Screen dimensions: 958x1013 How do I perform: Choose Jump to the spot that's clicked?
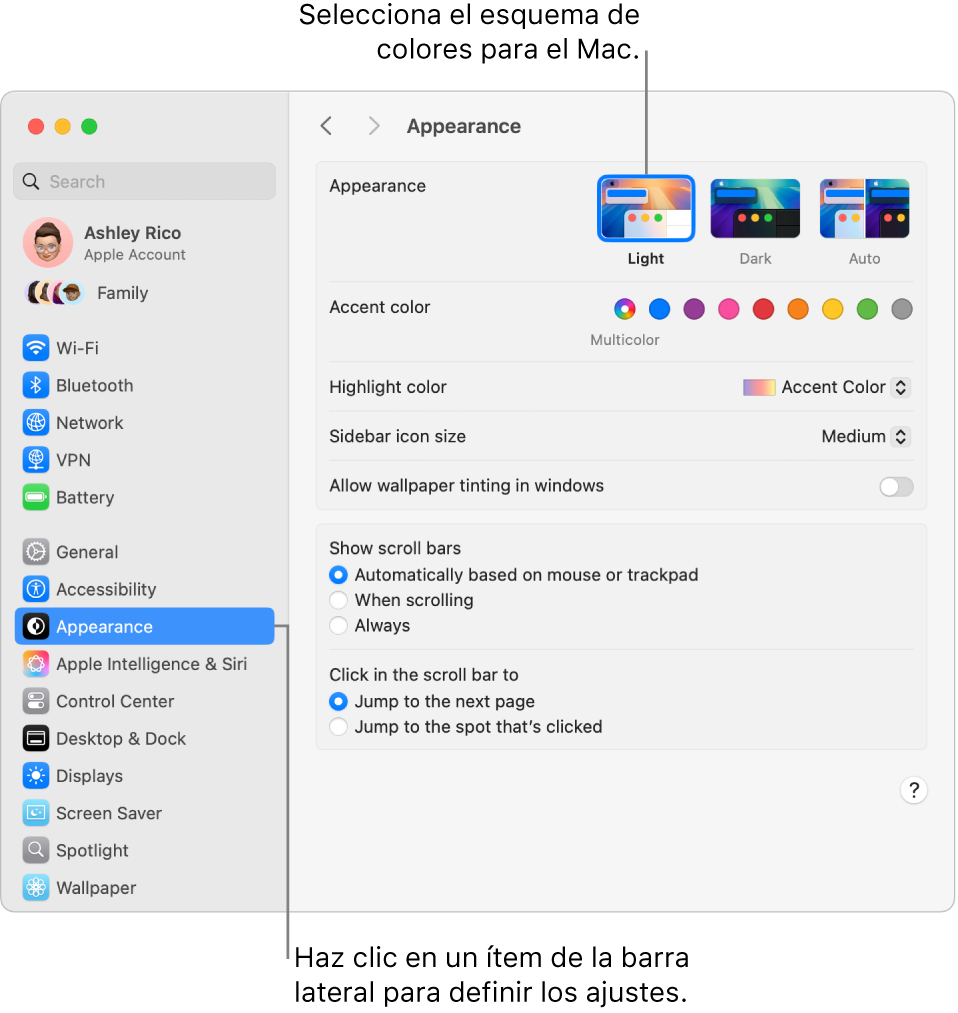pos(338,727)
